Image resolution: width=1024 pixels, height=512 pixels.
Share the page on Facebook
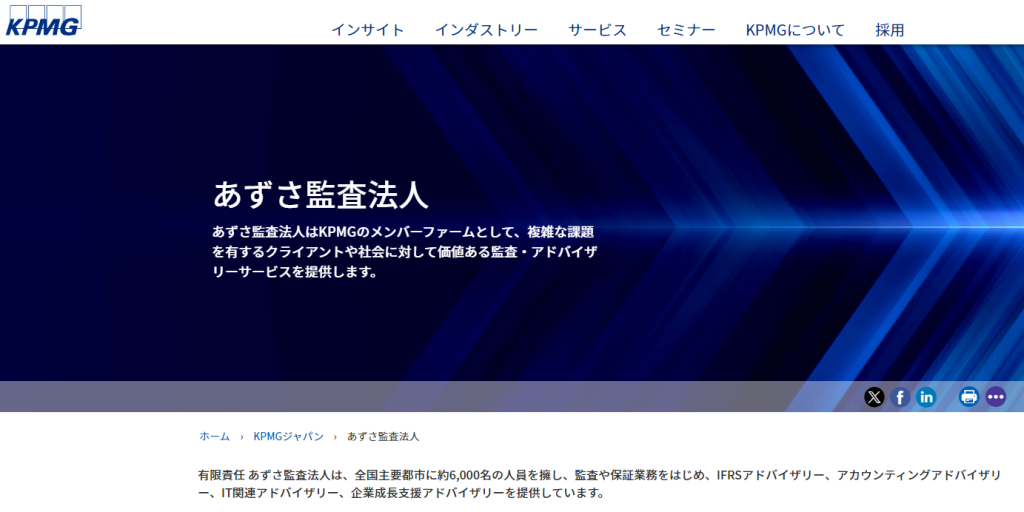[900, 397]
